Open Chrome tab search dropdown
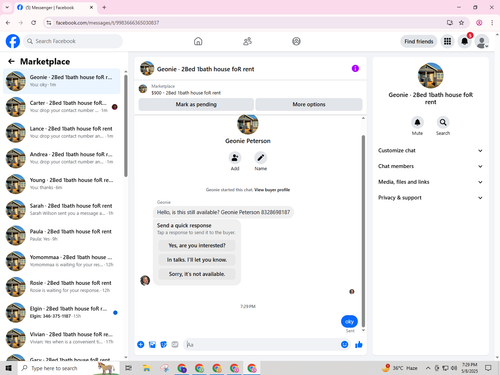The height and width of the screenshot is (375, 500). pos(7,7)
